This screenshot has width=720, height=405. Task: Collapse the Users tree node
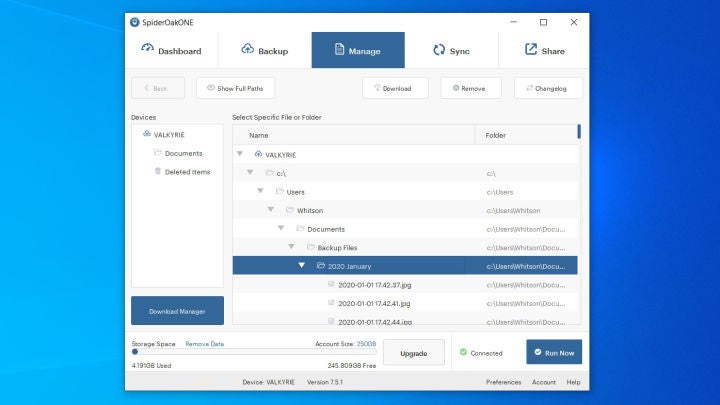(260, 191)
